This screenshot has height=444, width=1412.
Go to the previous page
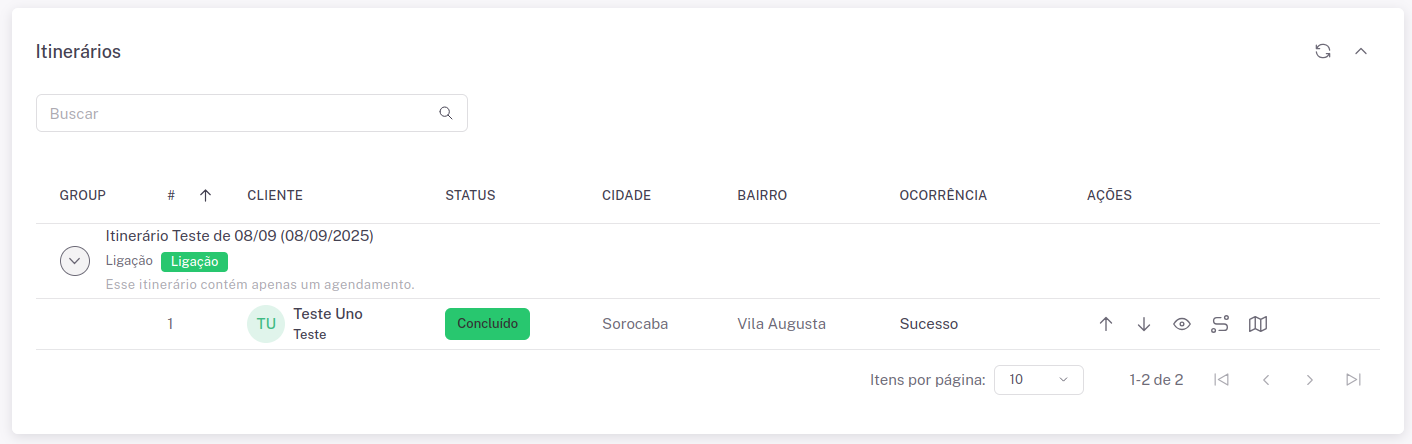pos(1265,380)
